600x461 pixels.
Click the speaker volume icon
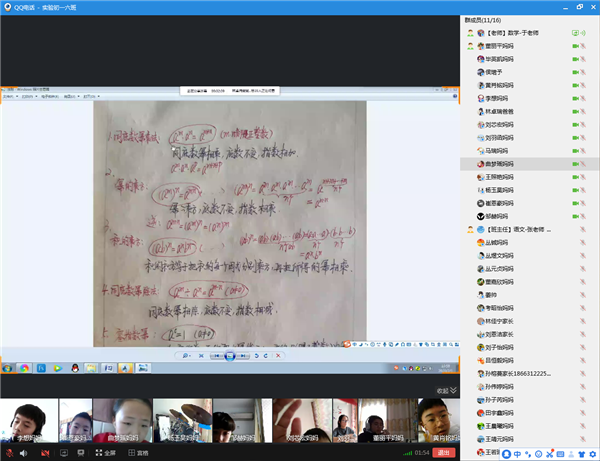tap(23, 453)
